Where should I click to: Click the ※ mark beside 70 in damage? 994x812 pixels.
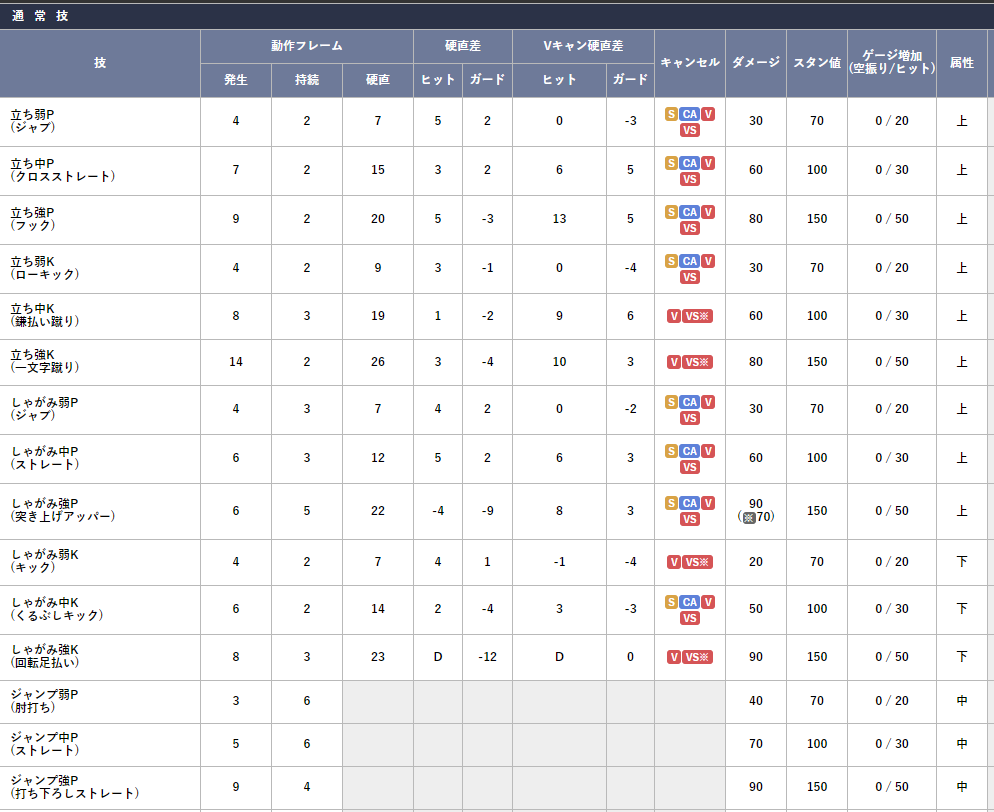click(x=749, y=517)
